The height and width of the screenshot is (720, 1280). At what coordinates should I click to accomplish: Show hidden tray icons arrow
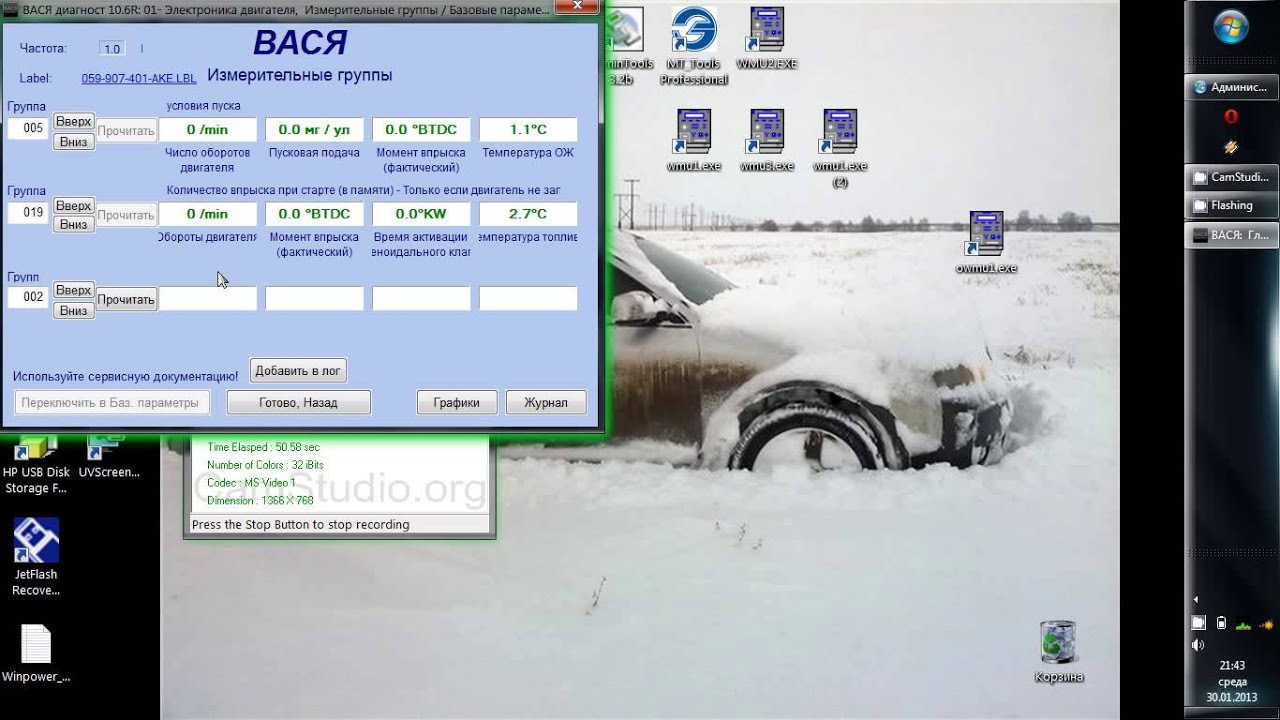pos(1198,600)
